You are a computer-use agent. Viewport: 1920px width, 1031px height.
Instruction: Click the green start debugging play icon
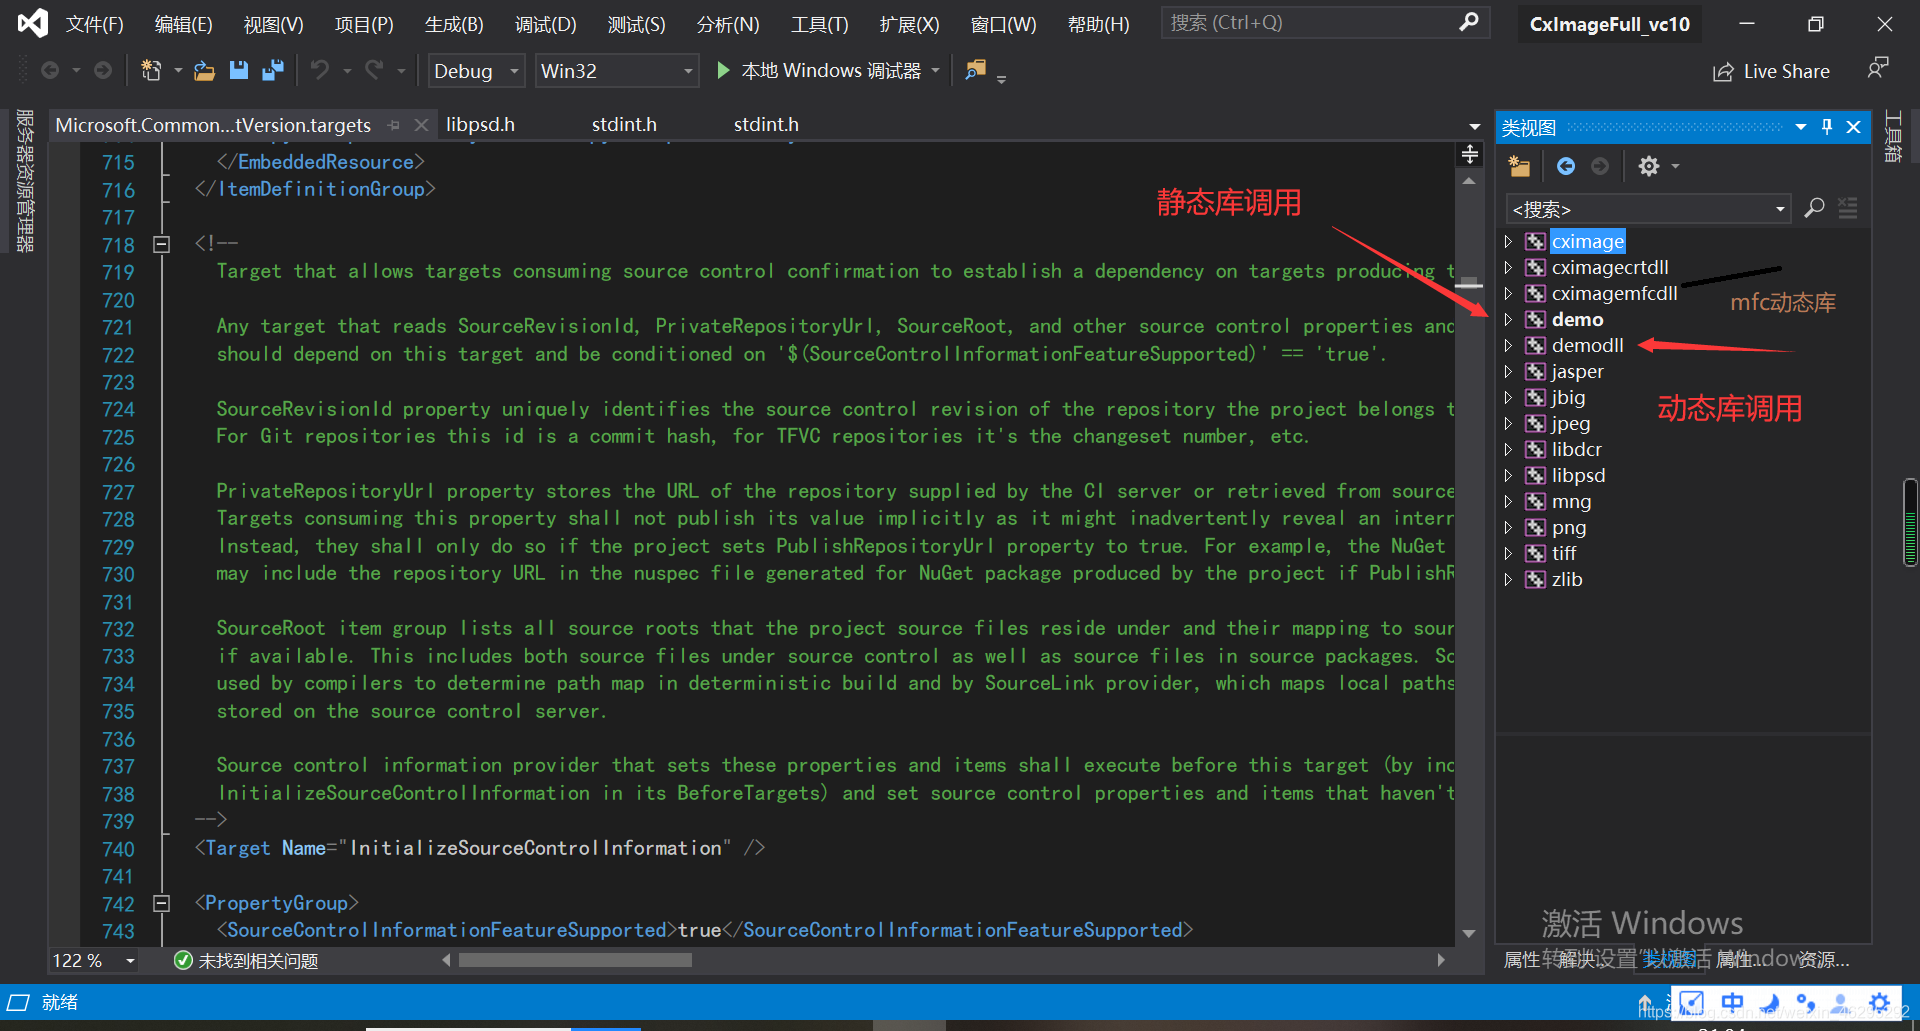[723, 70]
